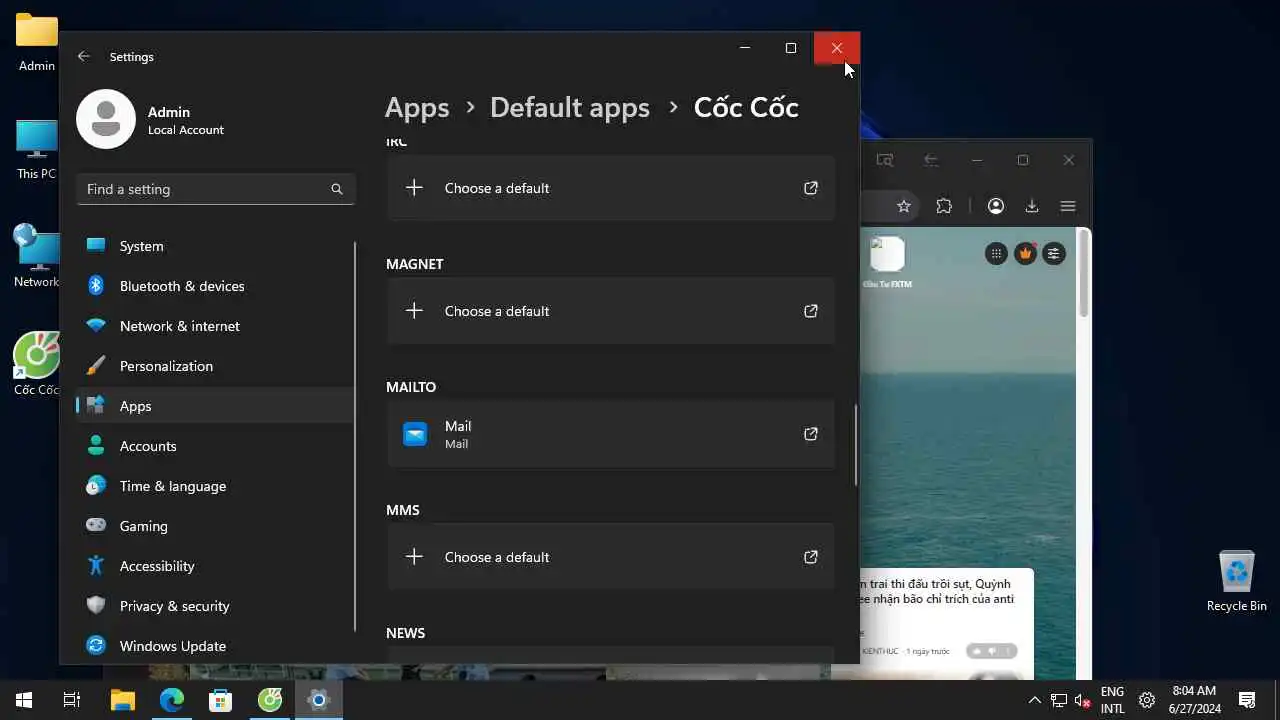Screen dimensions: 1280x720
Task: Open Time & language settings
Action: (x=215, y=486)
